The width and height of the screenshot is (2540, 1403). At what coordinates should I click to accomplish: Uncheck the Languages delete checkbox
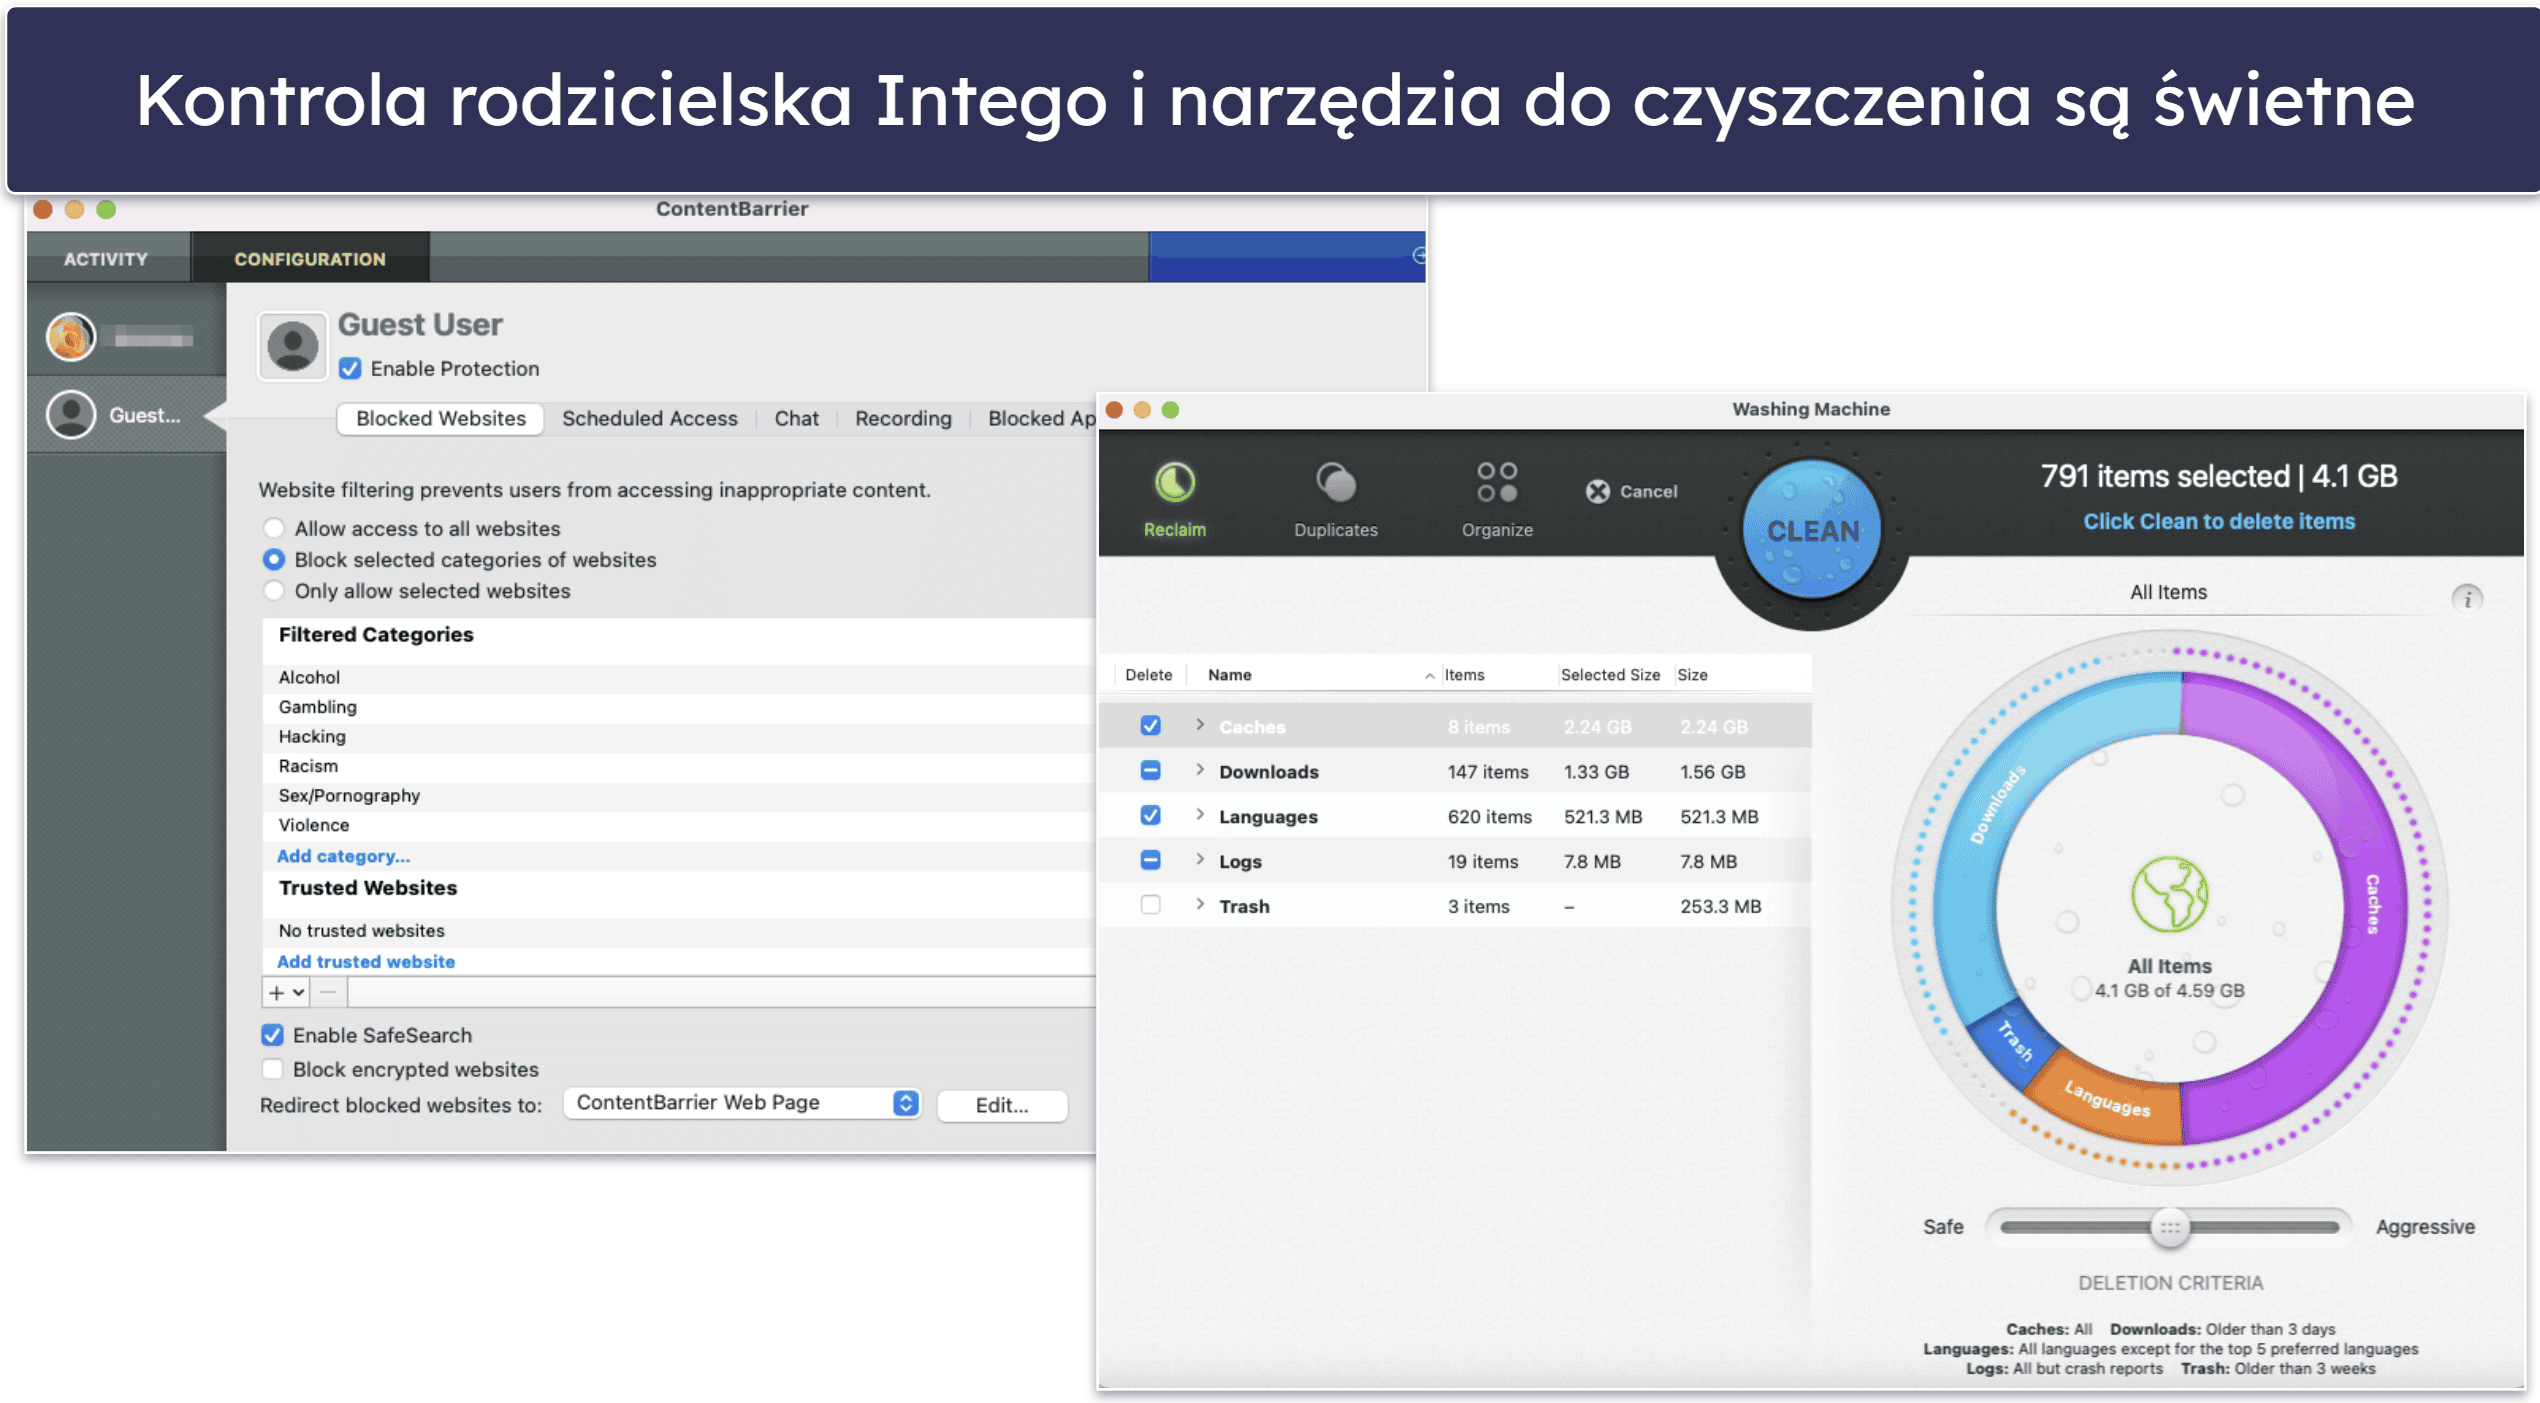pos(1150,816)
